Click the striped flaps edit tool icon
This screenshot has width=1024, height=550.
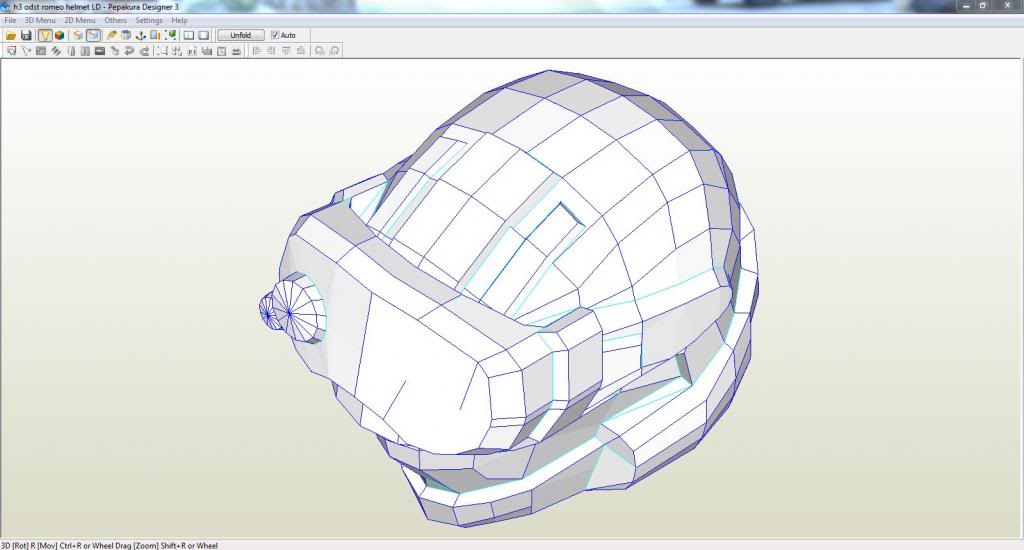[56, 51]
